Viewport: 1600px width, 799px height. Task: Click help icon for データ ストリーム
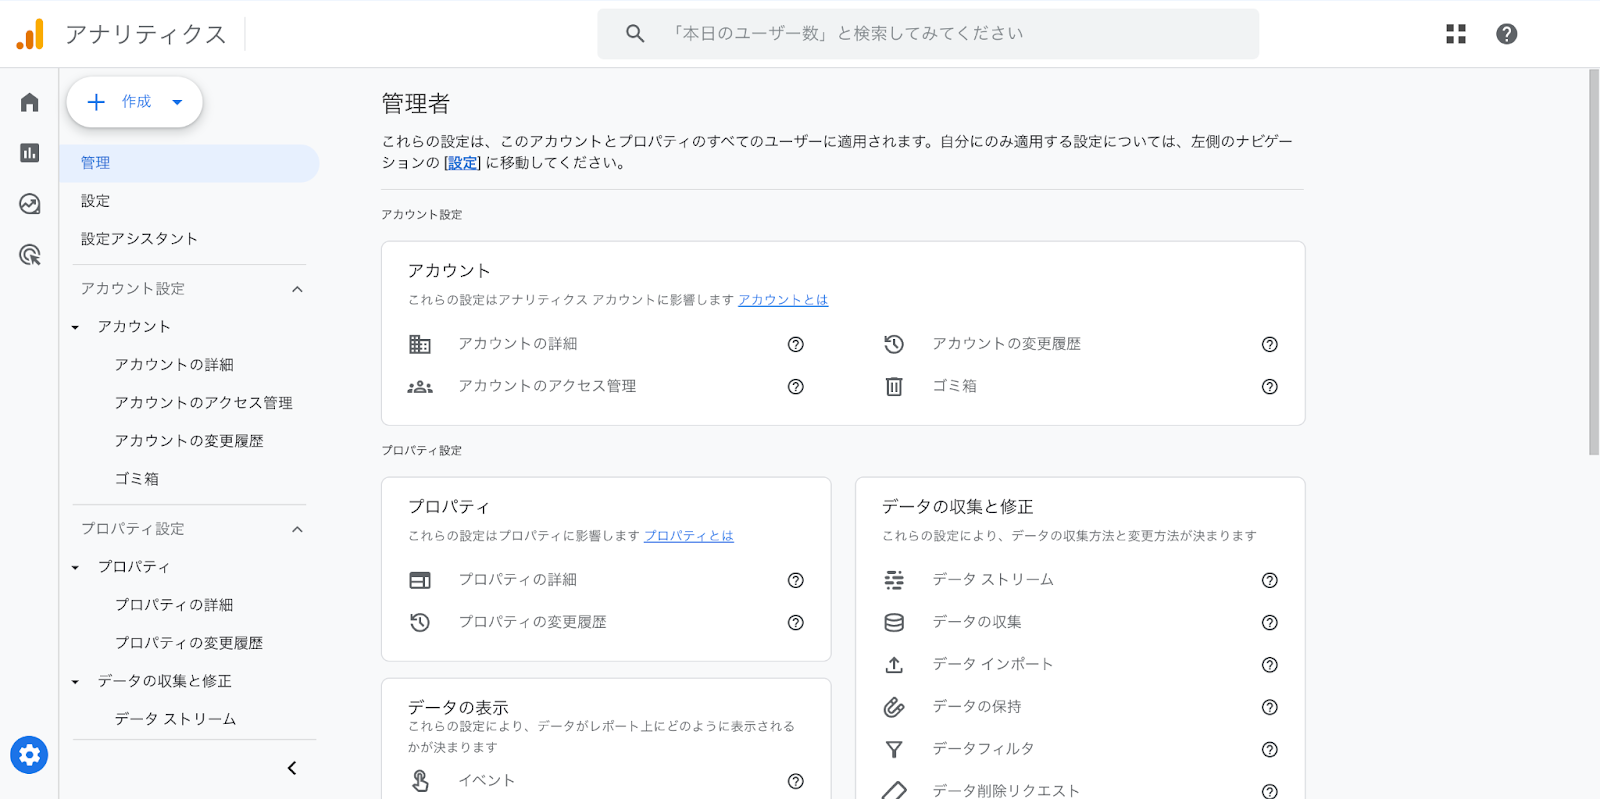tap(1270, 580)
